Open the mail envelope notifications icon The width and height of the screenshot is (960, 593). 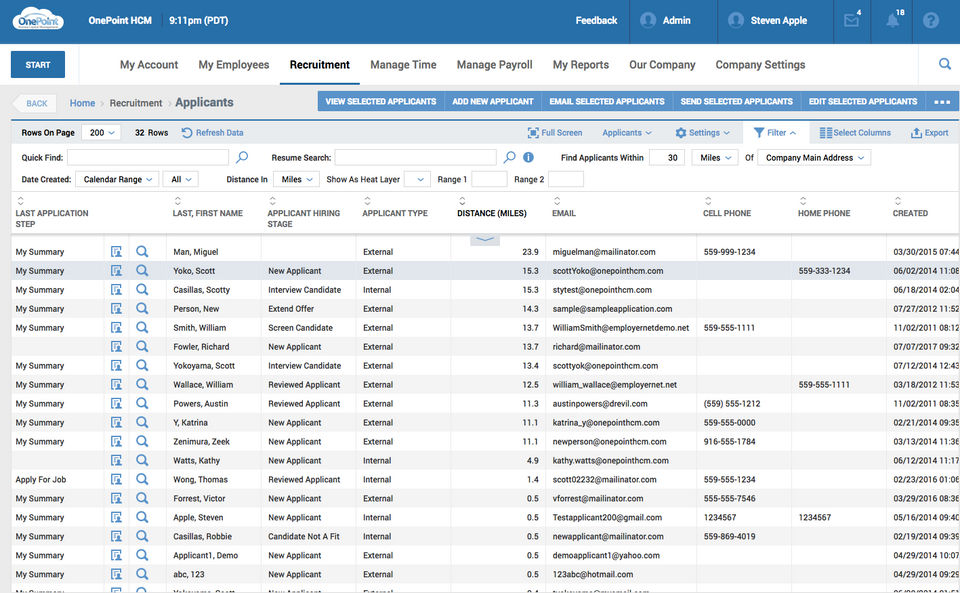(851, 21)
